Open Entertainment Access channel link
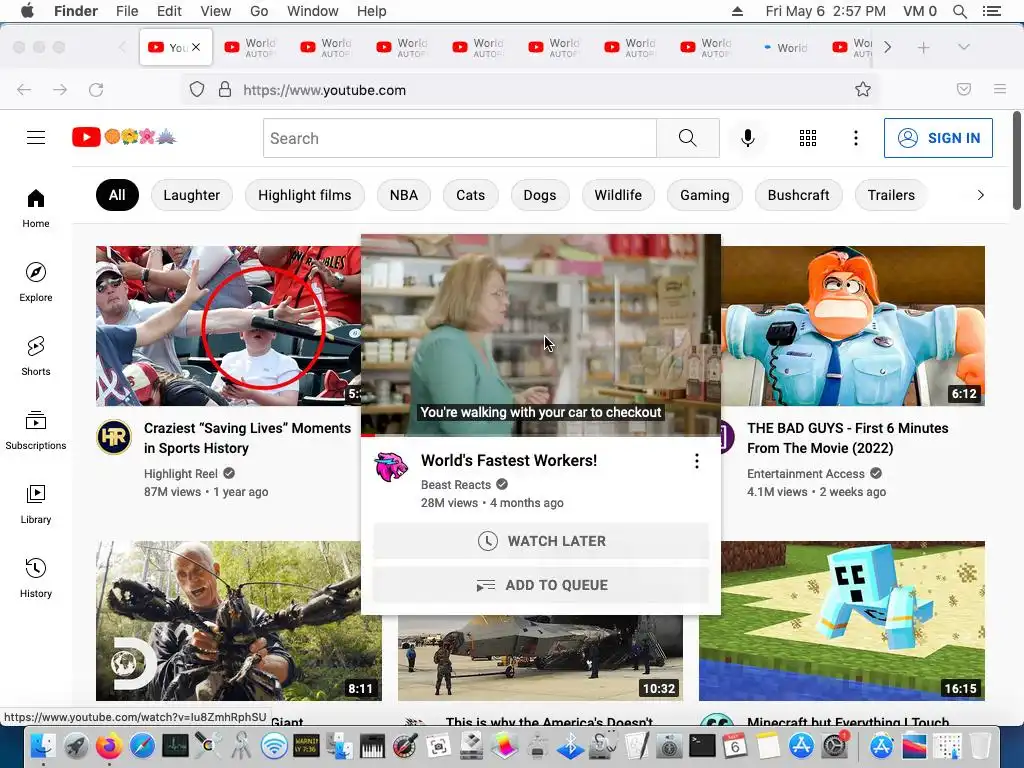This screenshot has width=1024, height=768. pyautogui.click(x=806, y=473)
